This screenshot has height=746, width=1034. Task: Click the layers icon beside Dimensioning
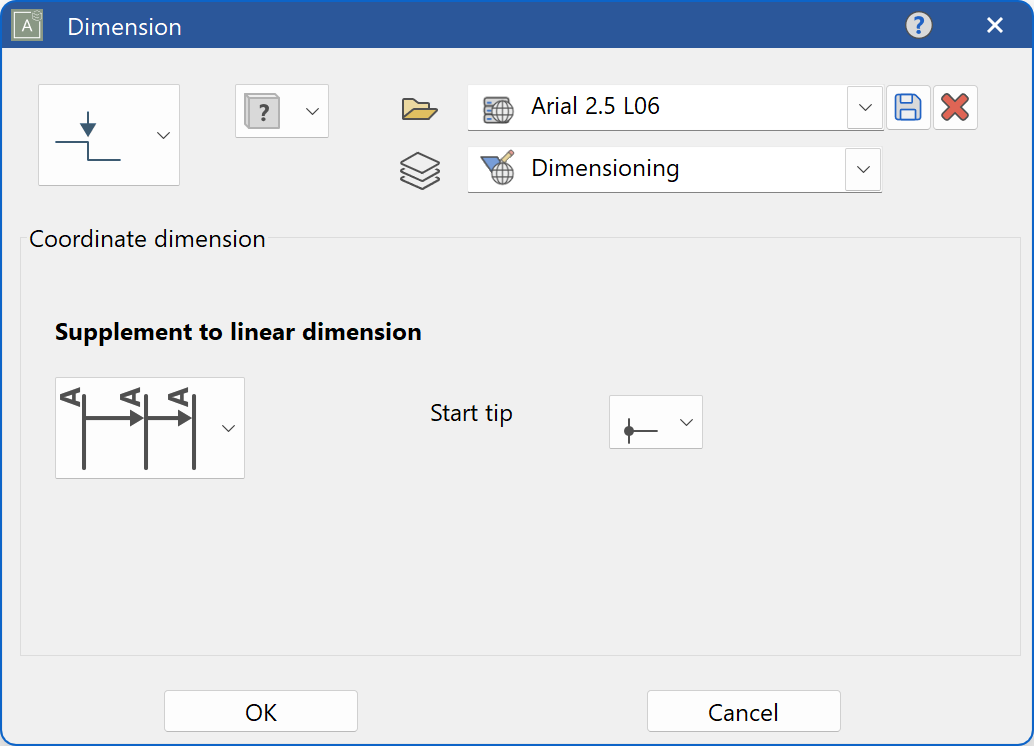click(419, 169)
